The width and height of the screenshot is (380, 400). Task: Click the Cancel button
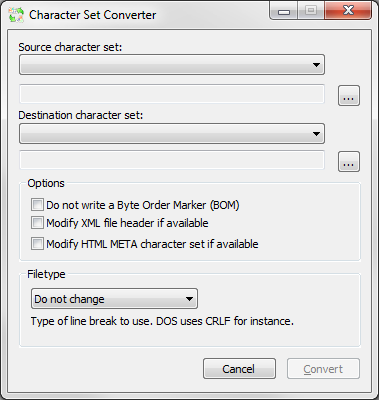(x=239, y=369)
